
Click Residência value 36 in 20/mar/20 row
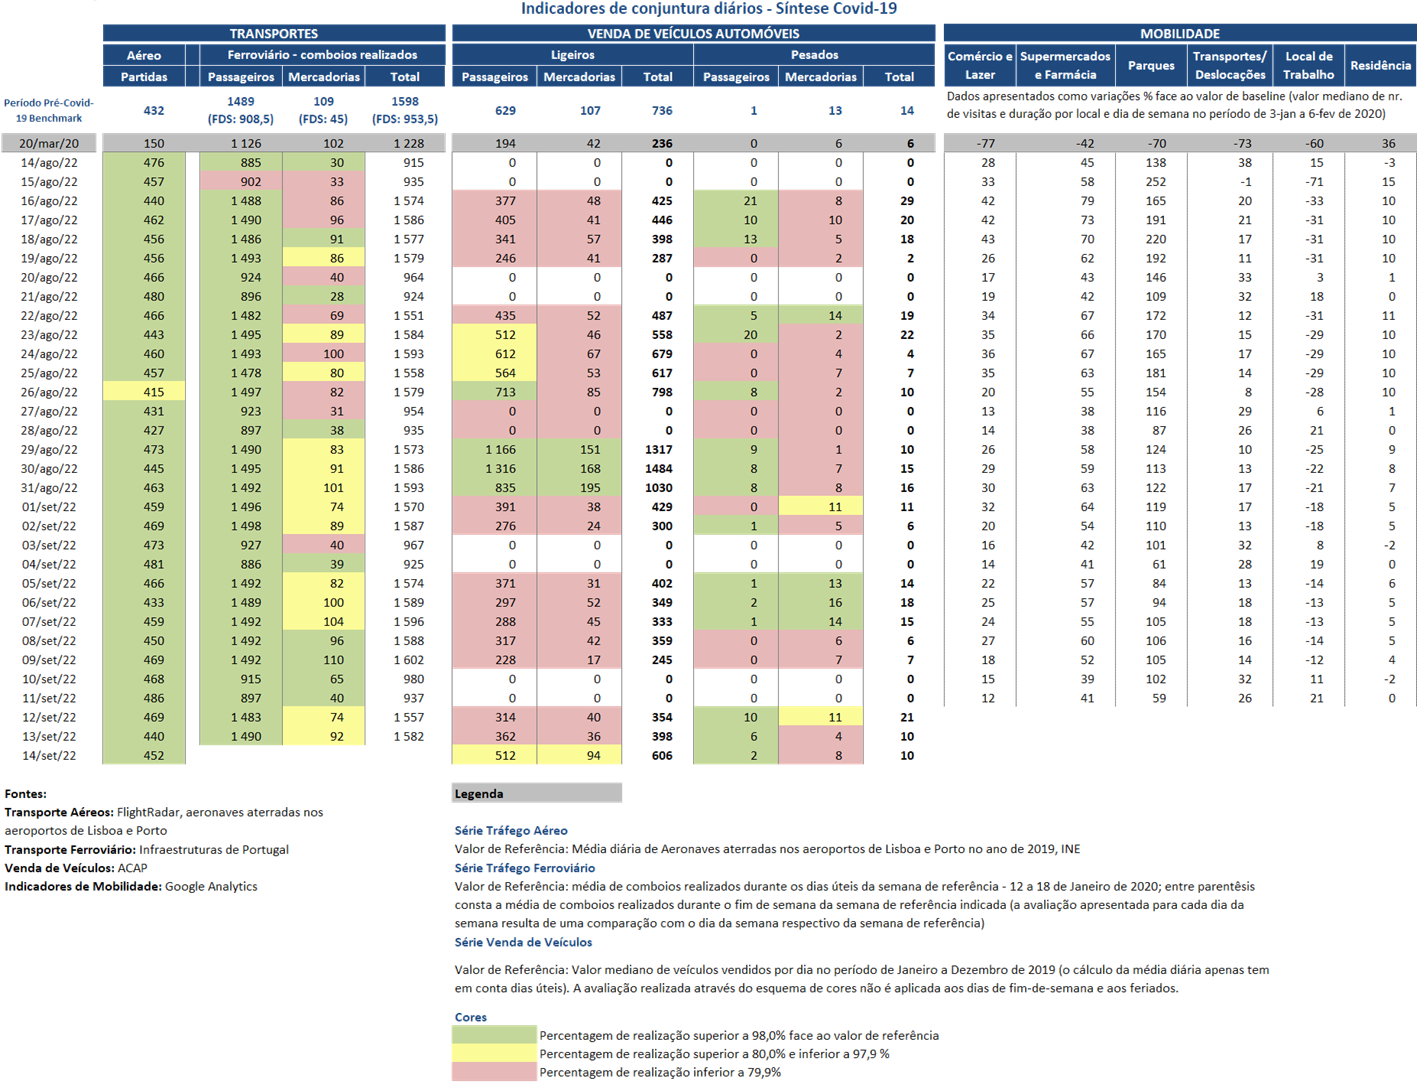(1388, 143)
